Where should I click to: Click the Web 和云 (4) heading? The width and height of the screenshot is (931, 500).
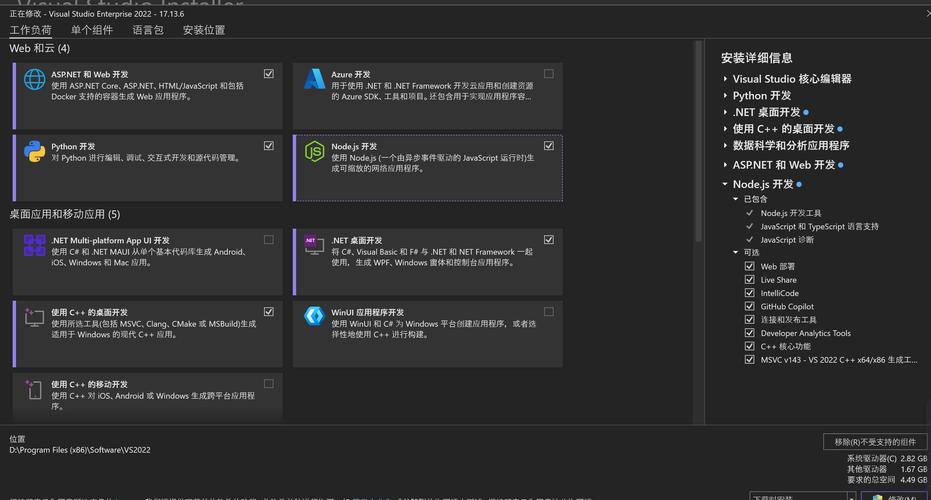click(x=39, y=48)
